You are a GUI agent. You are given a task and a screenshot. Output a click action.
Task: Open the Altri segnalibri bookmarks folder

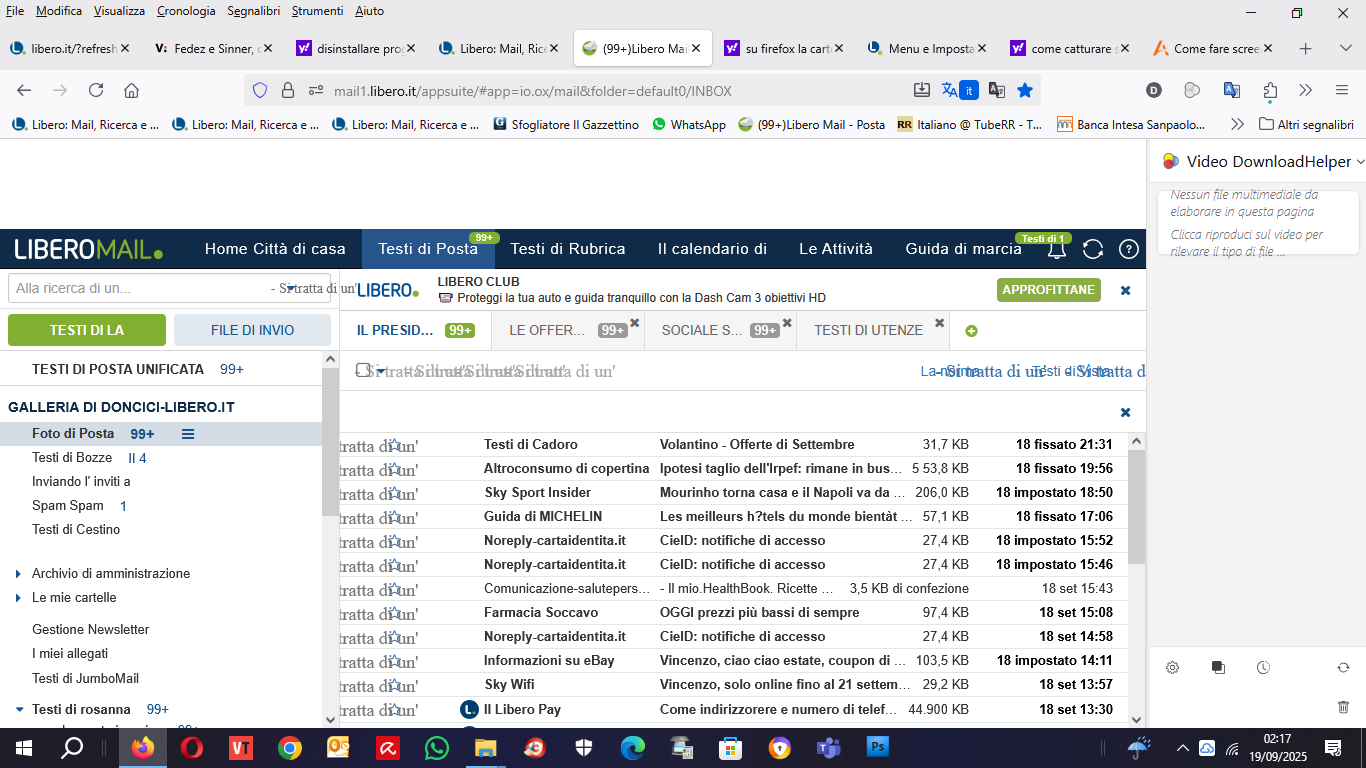pyautogui.click(x=1306, y=124)
